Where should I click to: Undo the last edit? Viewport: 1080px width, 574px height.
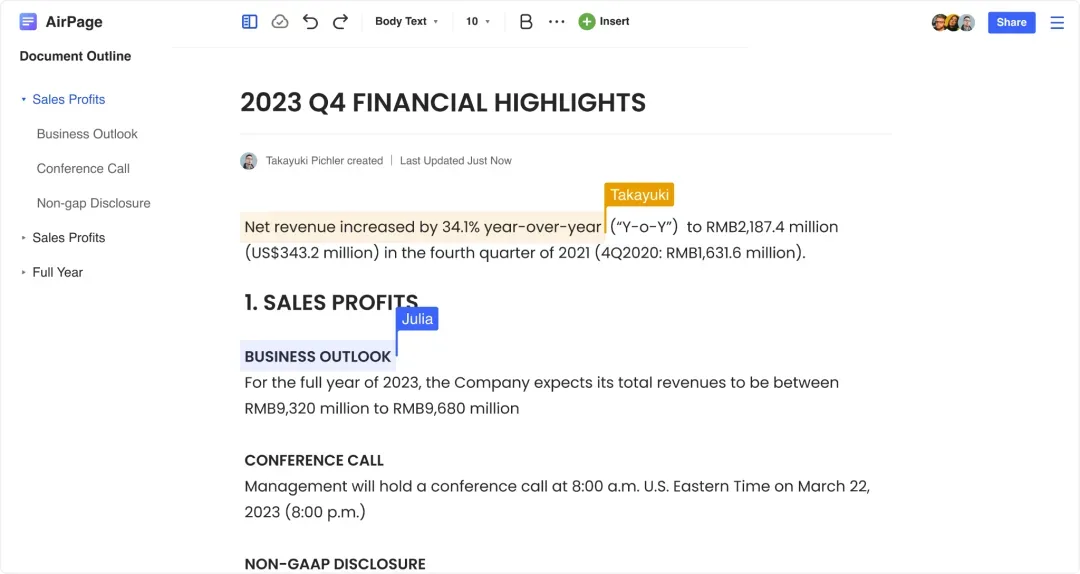click(310, 22)
